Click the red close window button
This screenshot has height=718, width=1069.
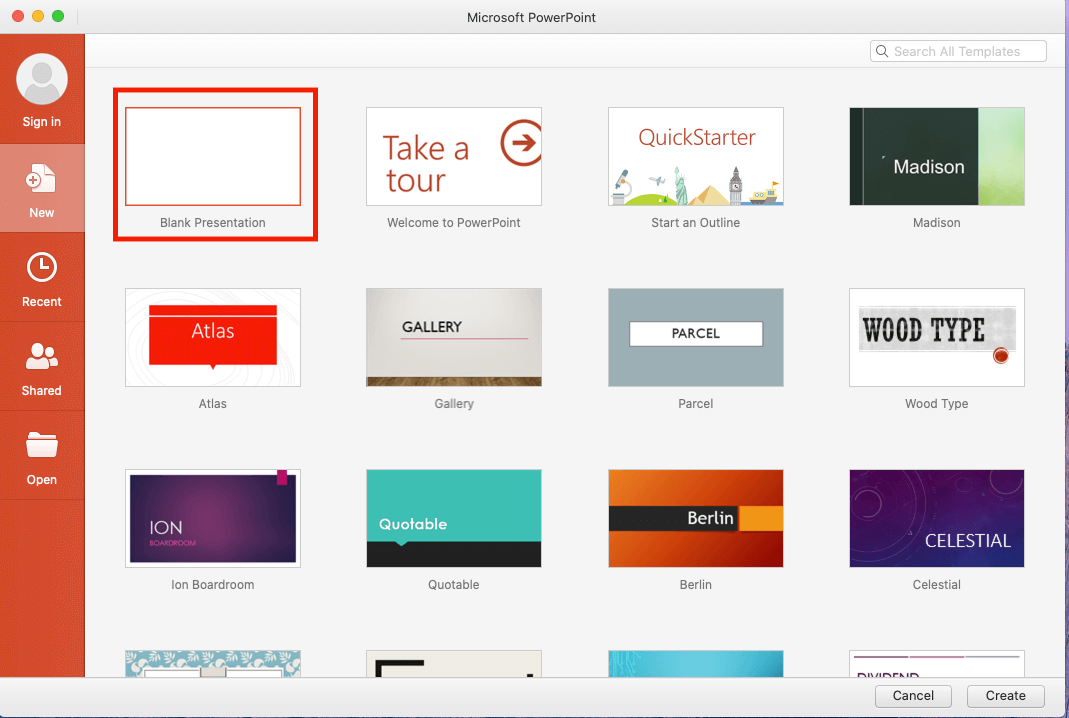pos(18,16)
